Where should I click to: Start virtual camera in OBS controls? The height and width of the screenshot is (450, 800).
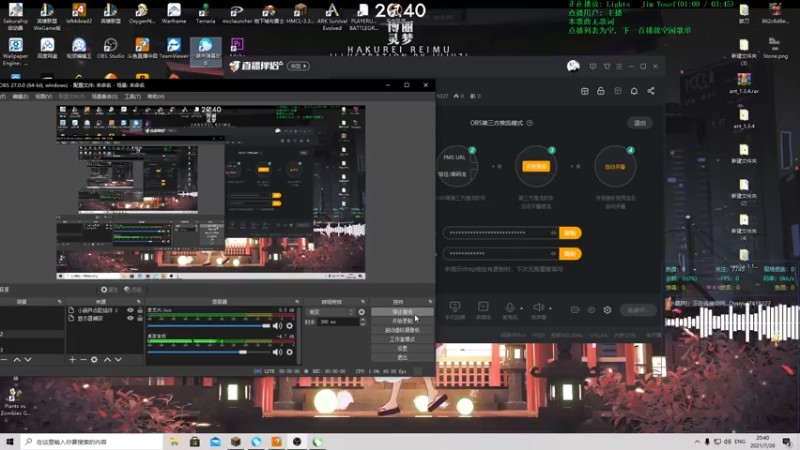[402, 330]
